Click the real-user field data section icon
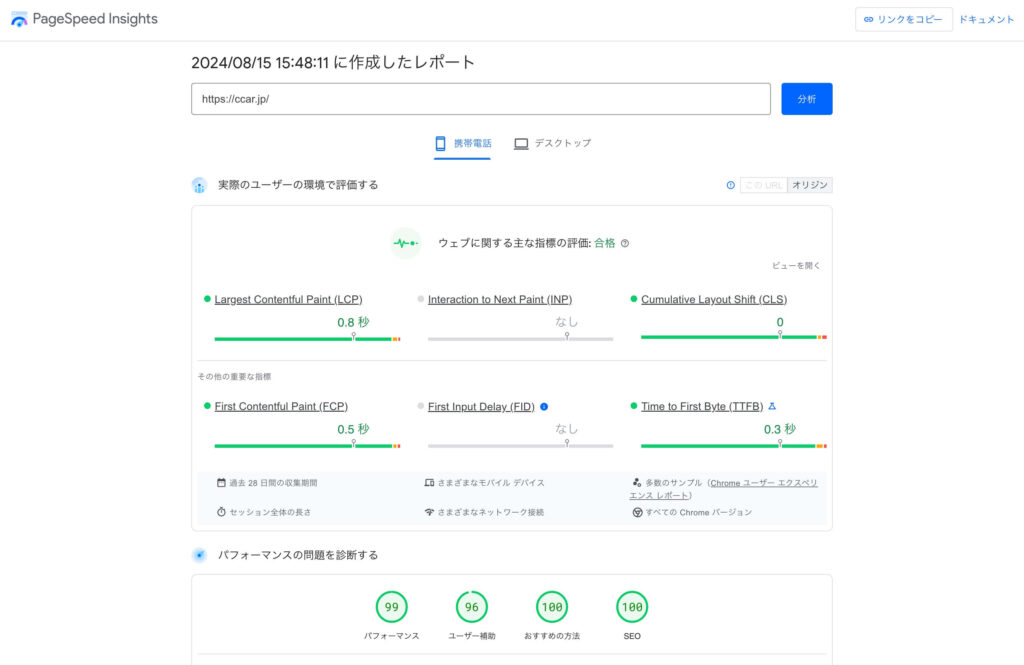The height and width of the screenshot is (665, 1024). (200, 185)
